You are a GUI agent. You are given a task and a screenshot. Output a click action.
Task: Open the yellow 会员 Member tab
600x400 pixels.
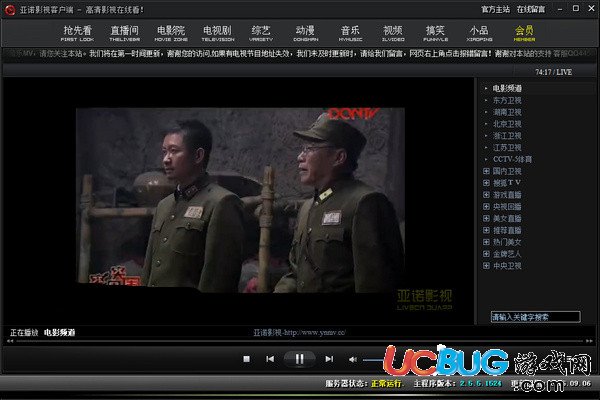[525, 33]
